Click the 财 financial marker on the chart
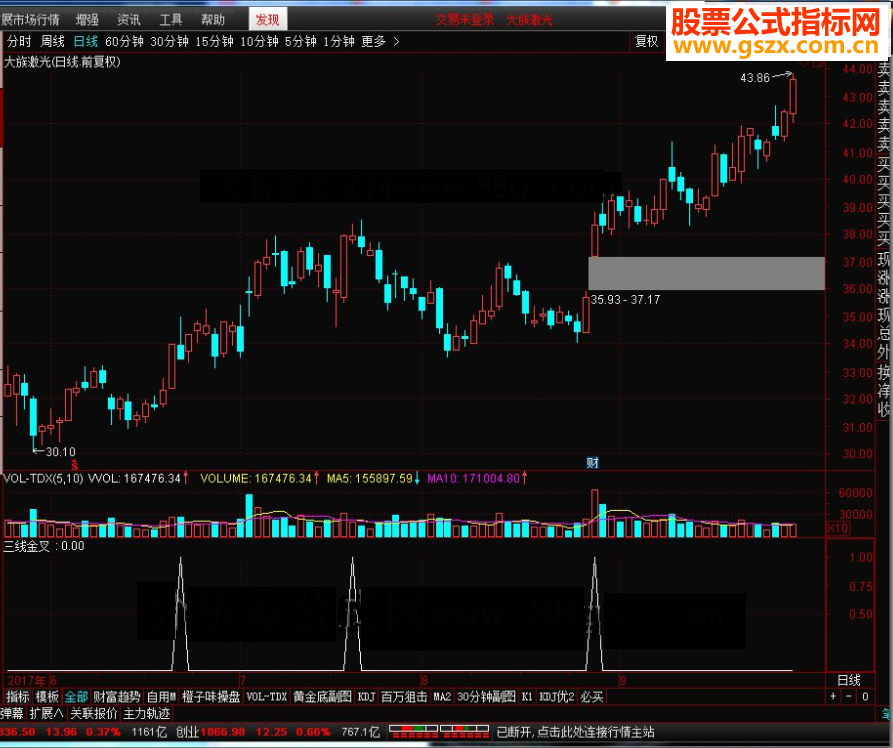The image size is (893, 748). coord(592,463)
